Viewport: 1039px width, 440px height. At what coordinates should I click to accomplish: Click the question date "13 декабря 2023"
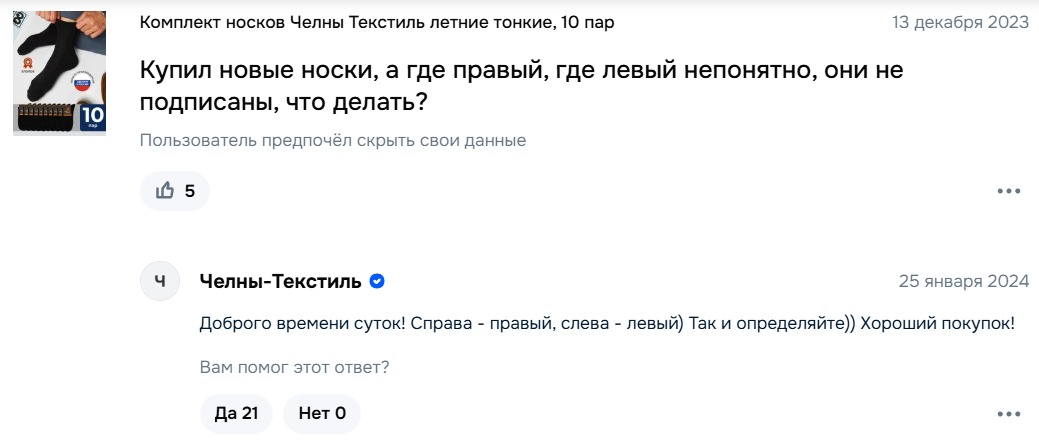click(x=960, y=22)
